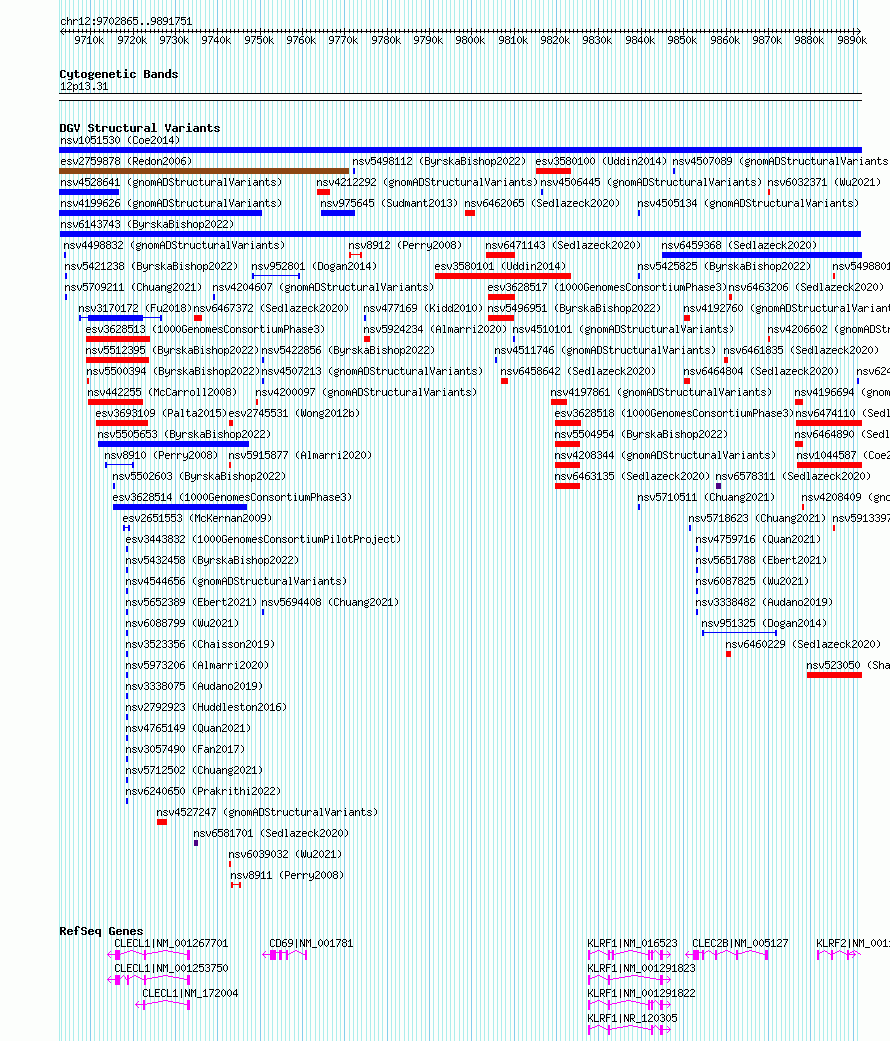The width and height of the screenshot is (890, 1041).
Task: Select esv3628513 1000Genomes Phase3 label
Action: tap(206, 329)
